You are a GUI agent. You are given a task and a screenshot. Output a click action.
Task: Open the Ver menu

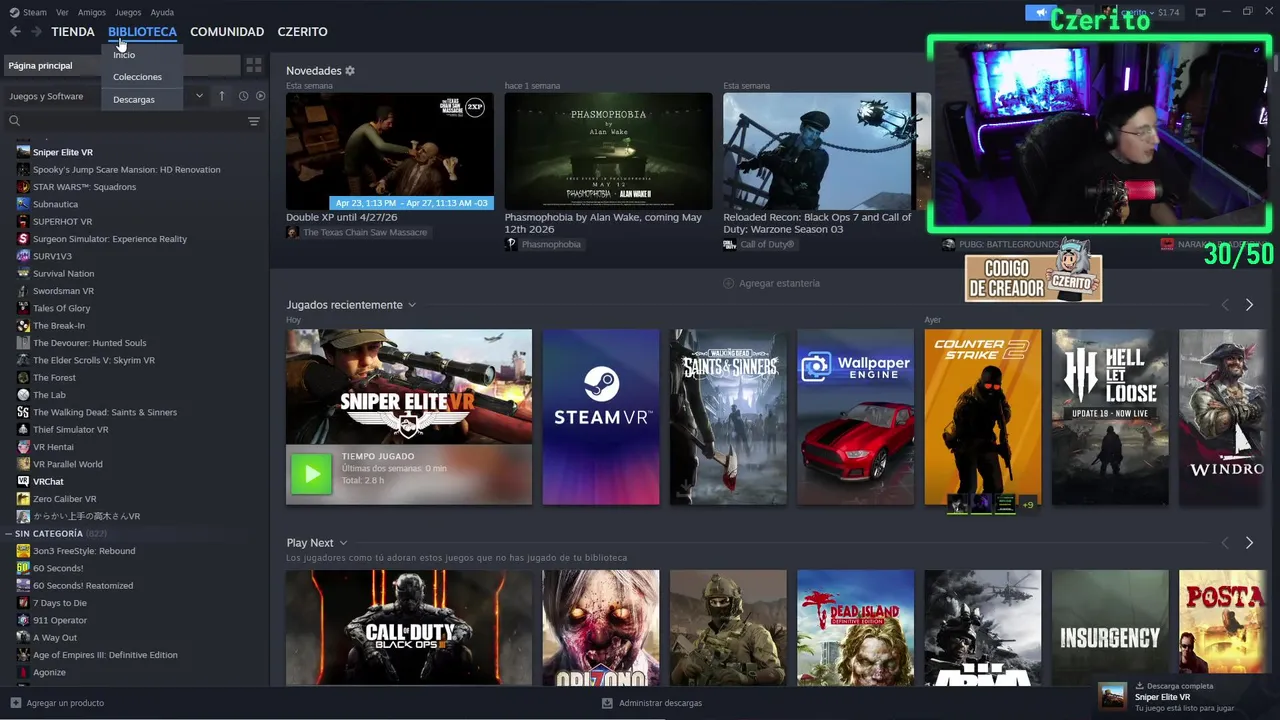pyautogui.click(x=62, y=12)
